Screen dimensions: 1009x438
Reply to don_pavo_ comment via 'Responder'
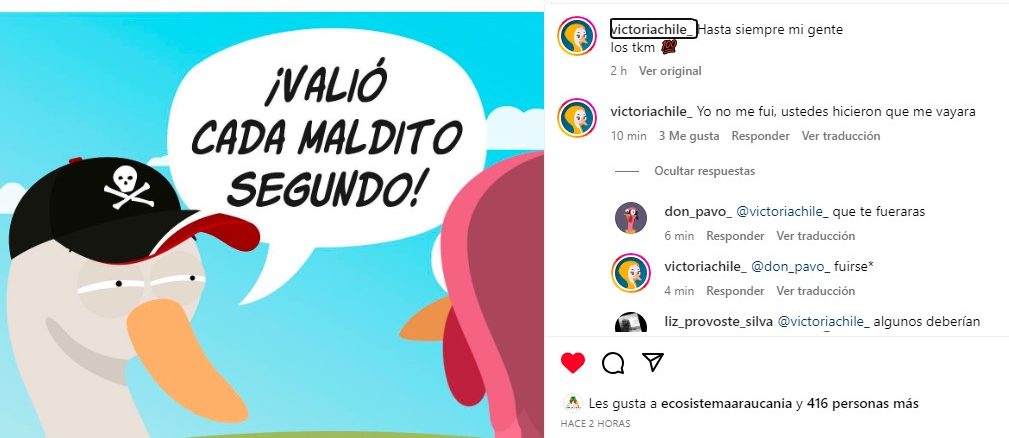(735, 236)
